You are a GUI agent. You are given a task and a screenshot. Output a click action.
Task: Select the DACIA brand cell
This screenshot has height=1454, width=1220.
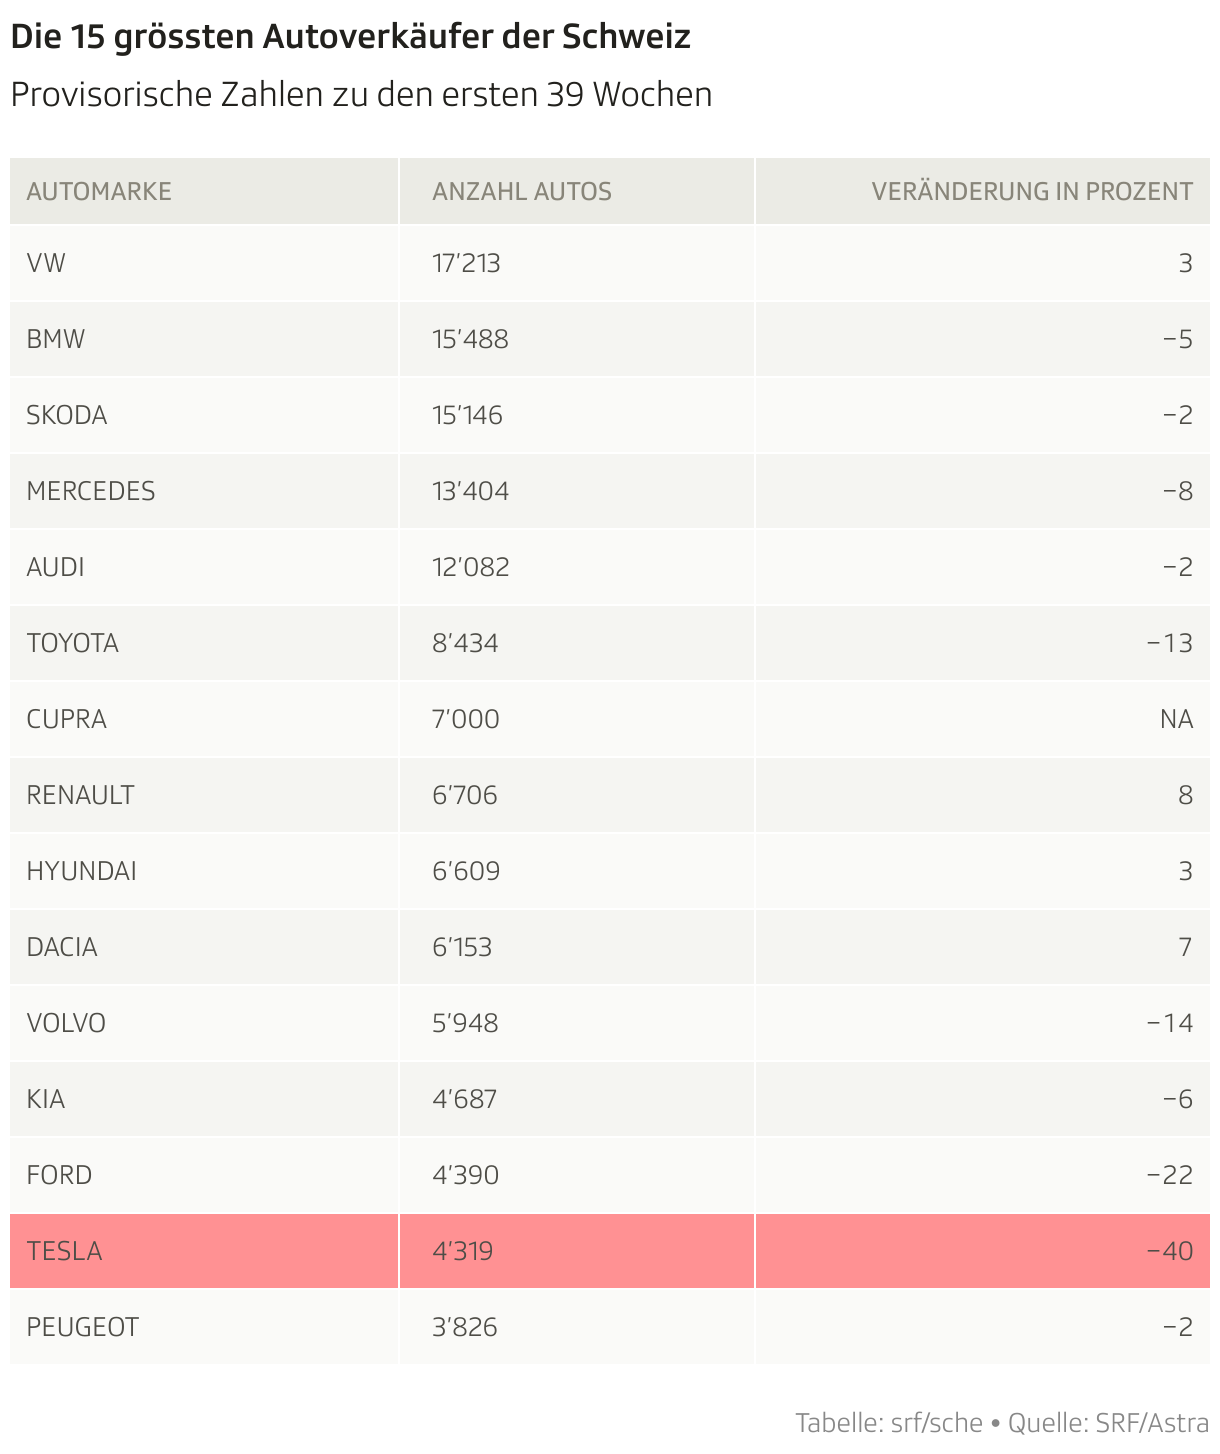[62, 947]
